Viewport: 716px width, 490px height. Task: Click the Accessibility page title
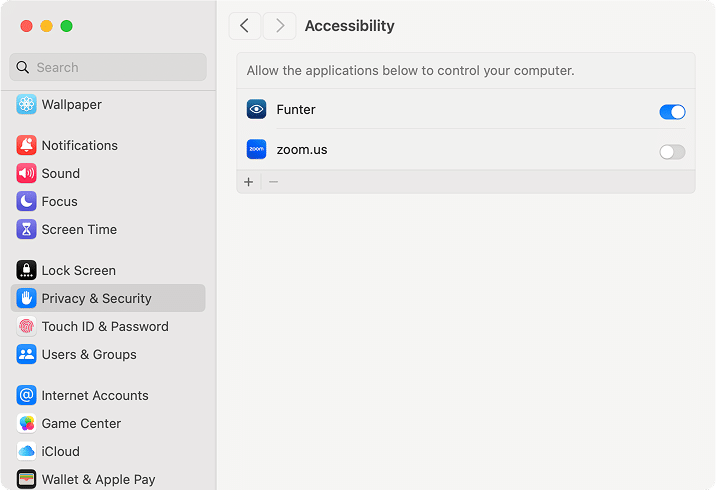[x=350, y=26]
